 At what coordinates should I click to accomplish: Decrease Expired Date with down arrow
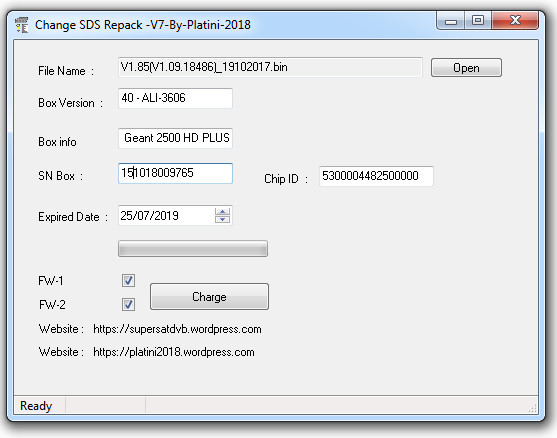tap(222, 219)
